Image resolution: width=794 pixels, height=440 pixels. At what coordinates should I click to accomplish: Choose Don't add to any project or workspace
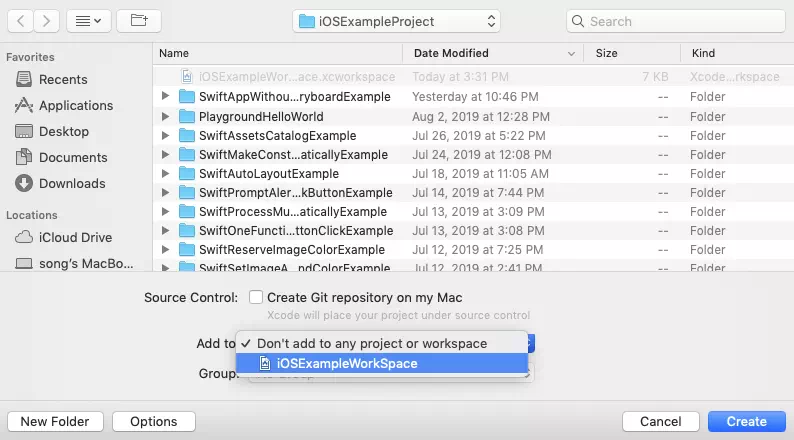(x=382, y=343)
